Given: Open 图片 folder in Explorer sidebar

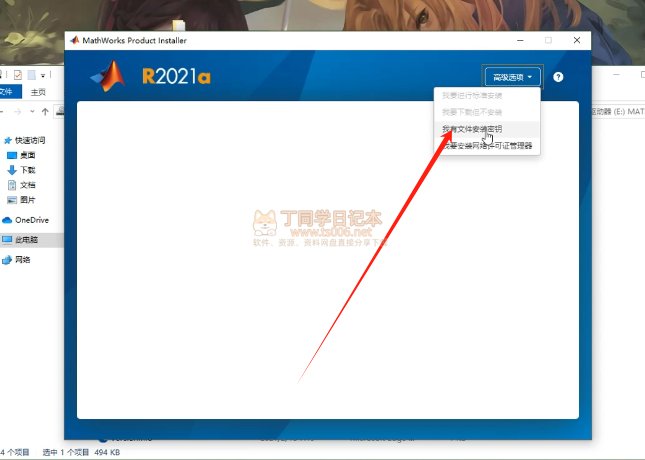Looking at the screenshot, I should pyautogui.click(x=28, y=200).
